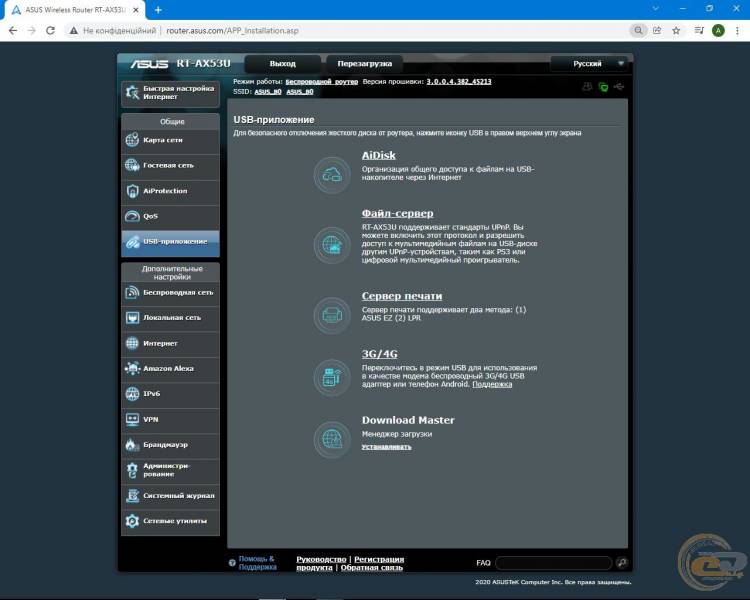Click the green network status icon
Viewport: 750px width, 600px height.
(x=604, y=87)
